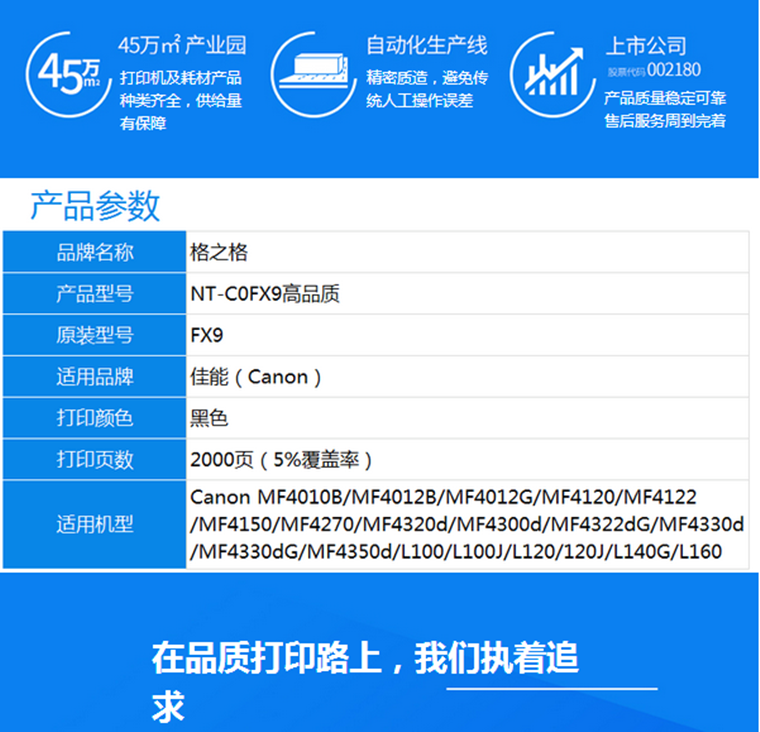This screenshot has width=760, height=732.
Task: Click the 佳能（Canon）brand value
Action: click(256, 377)
